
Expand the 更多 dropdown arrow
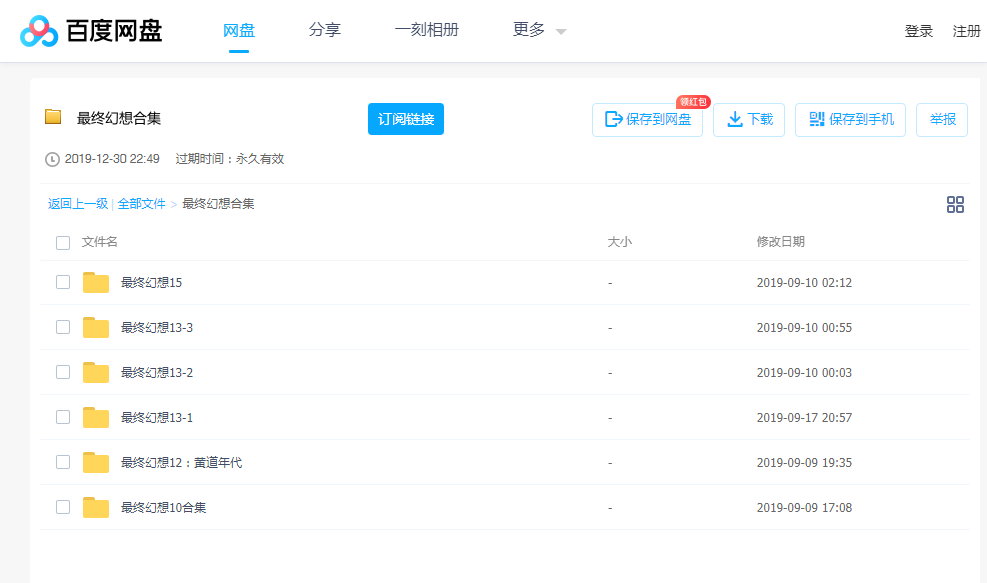(561, 31)
